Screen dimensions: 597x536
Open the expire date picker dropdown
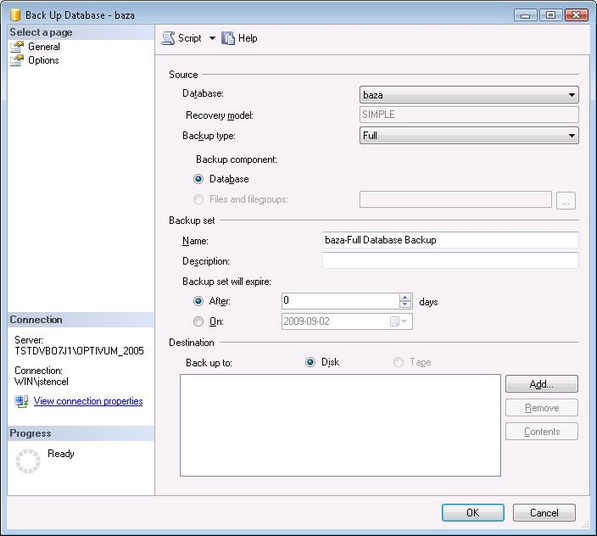(399, 322)
